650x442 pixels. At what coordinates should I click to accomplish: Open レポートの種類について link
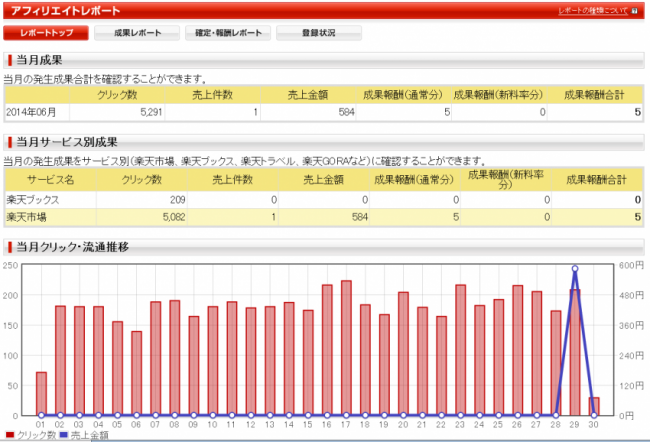pyautogui.click(x=593, y=11)
